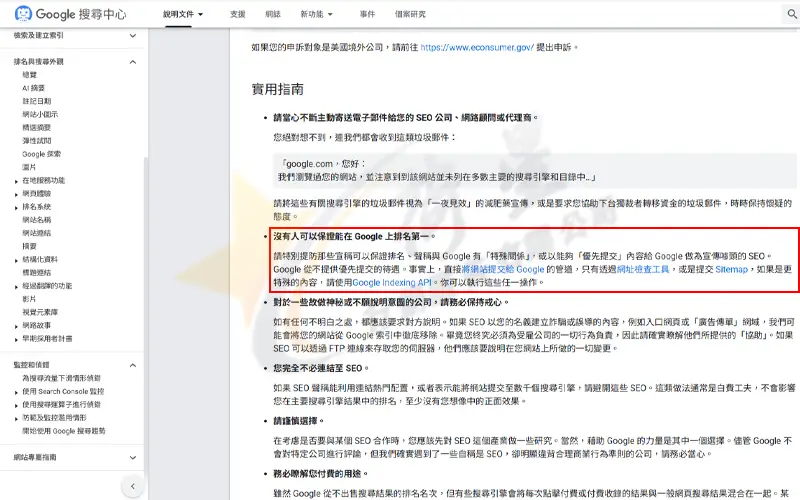Expand the 結構化資料 tree item

(x=16, y=260)
